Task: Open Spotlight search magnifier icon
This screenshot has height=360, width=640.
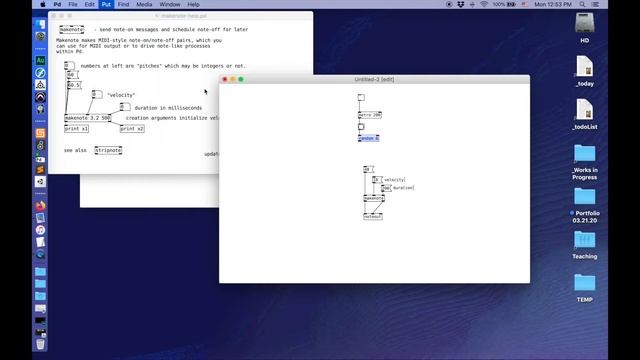Action: [x=582, y=4]
